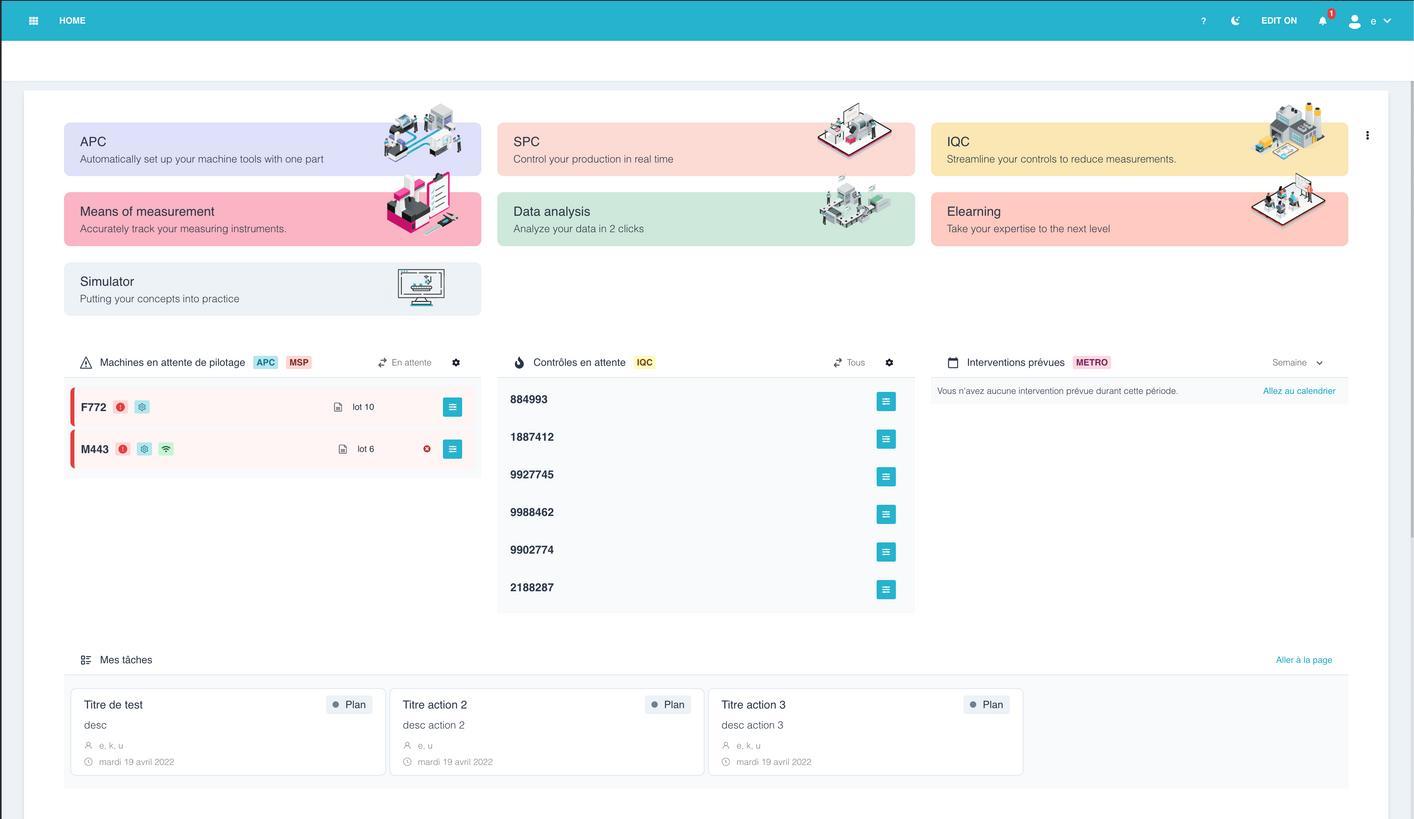Image resolution: width=1414 pixels, height=819 pixels.
Task: Follow Aller à la page link
Action: (1304, 660)
